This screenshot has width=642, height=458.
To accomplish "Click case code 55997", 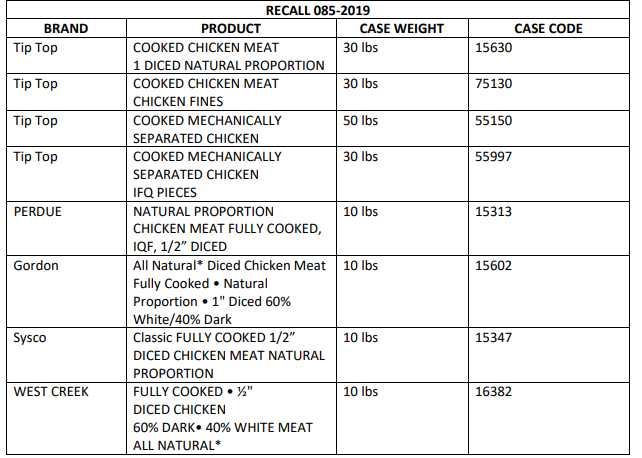I will (x=497, y=156).
